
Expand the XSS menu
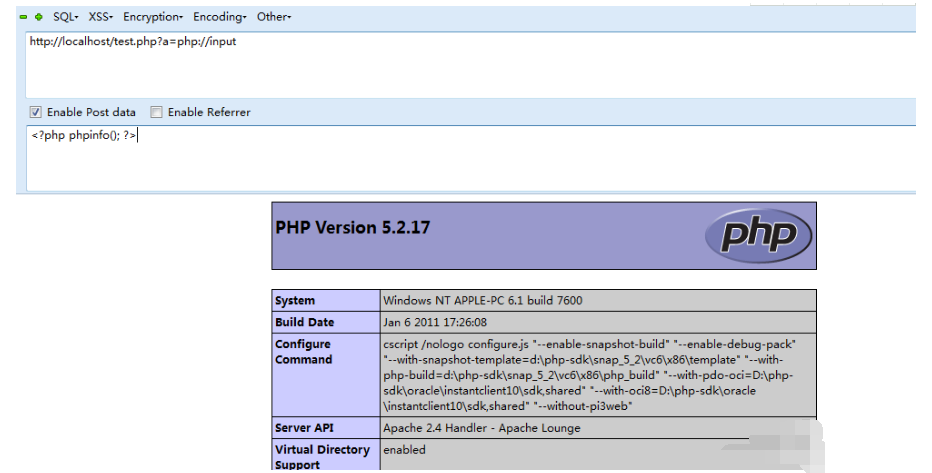100,17
